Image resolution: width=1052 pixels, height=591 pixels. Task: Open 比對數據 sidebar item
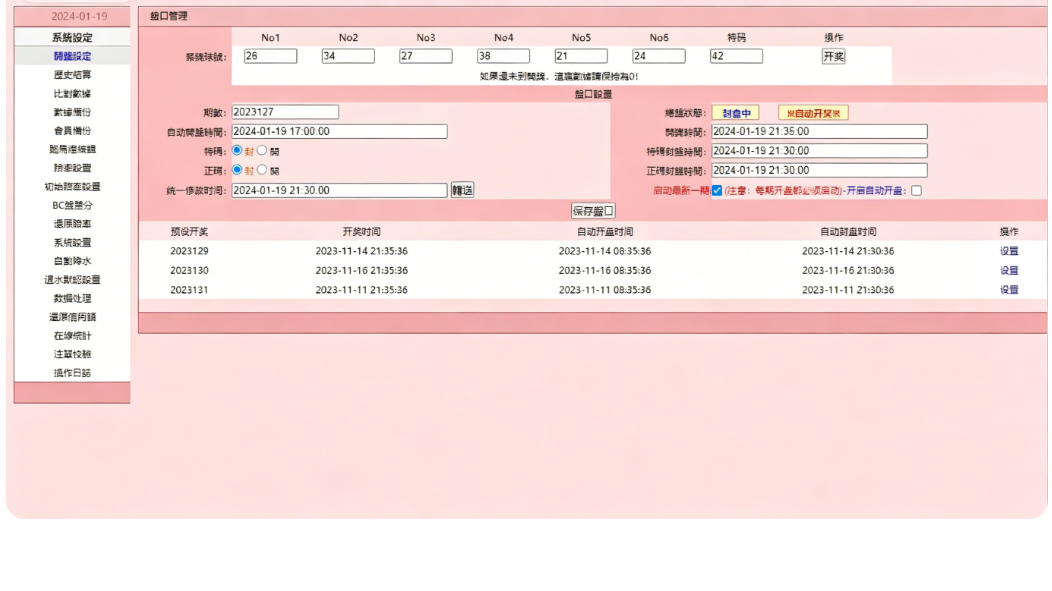[x=72, y=94]
